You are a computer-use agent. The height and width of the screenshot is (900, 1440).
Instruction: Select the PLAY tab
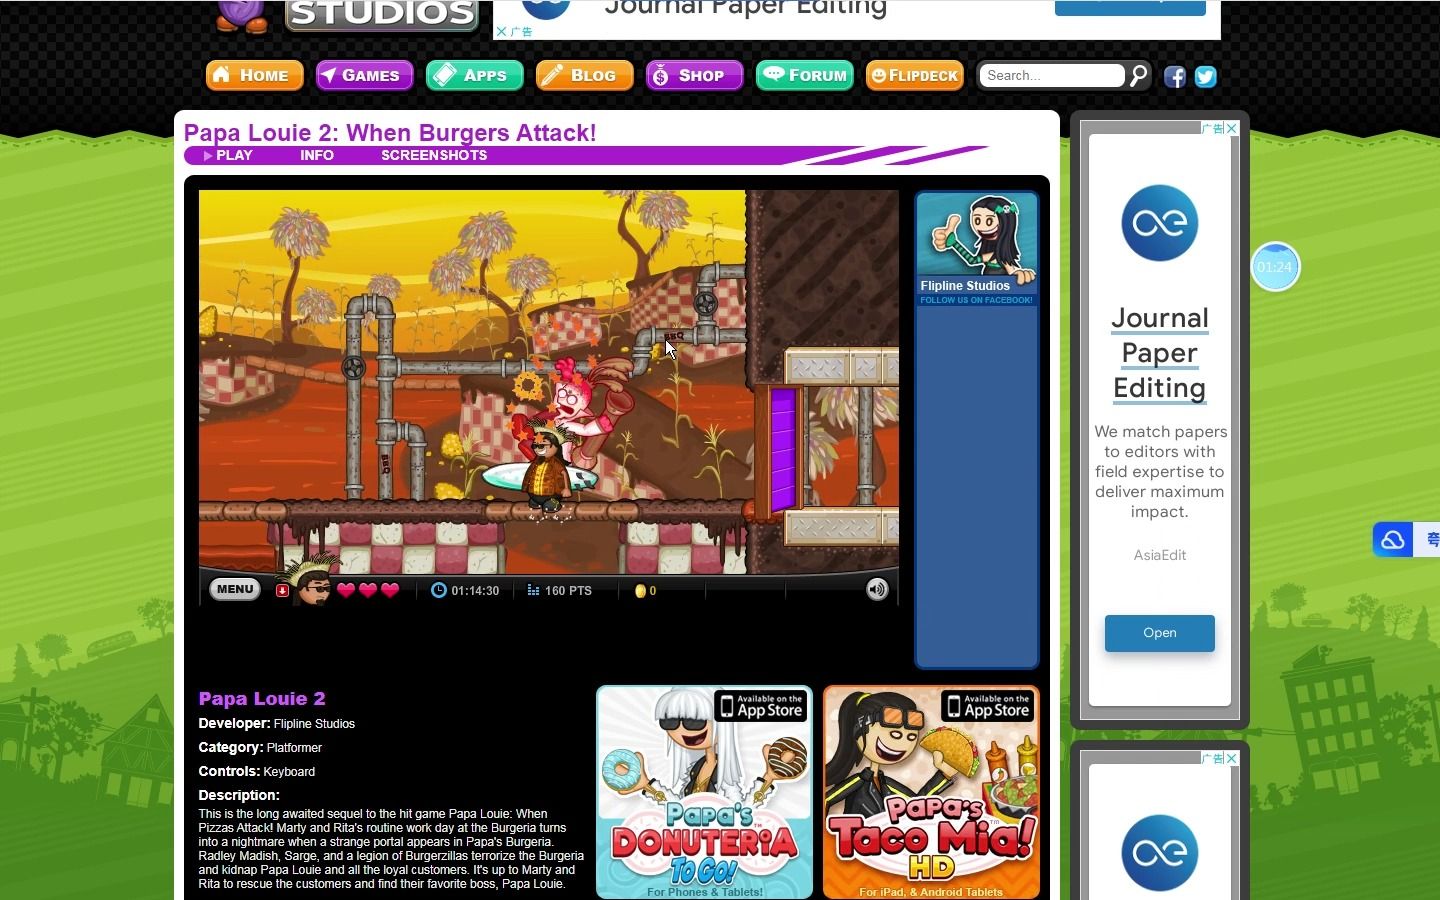(228, 155)
